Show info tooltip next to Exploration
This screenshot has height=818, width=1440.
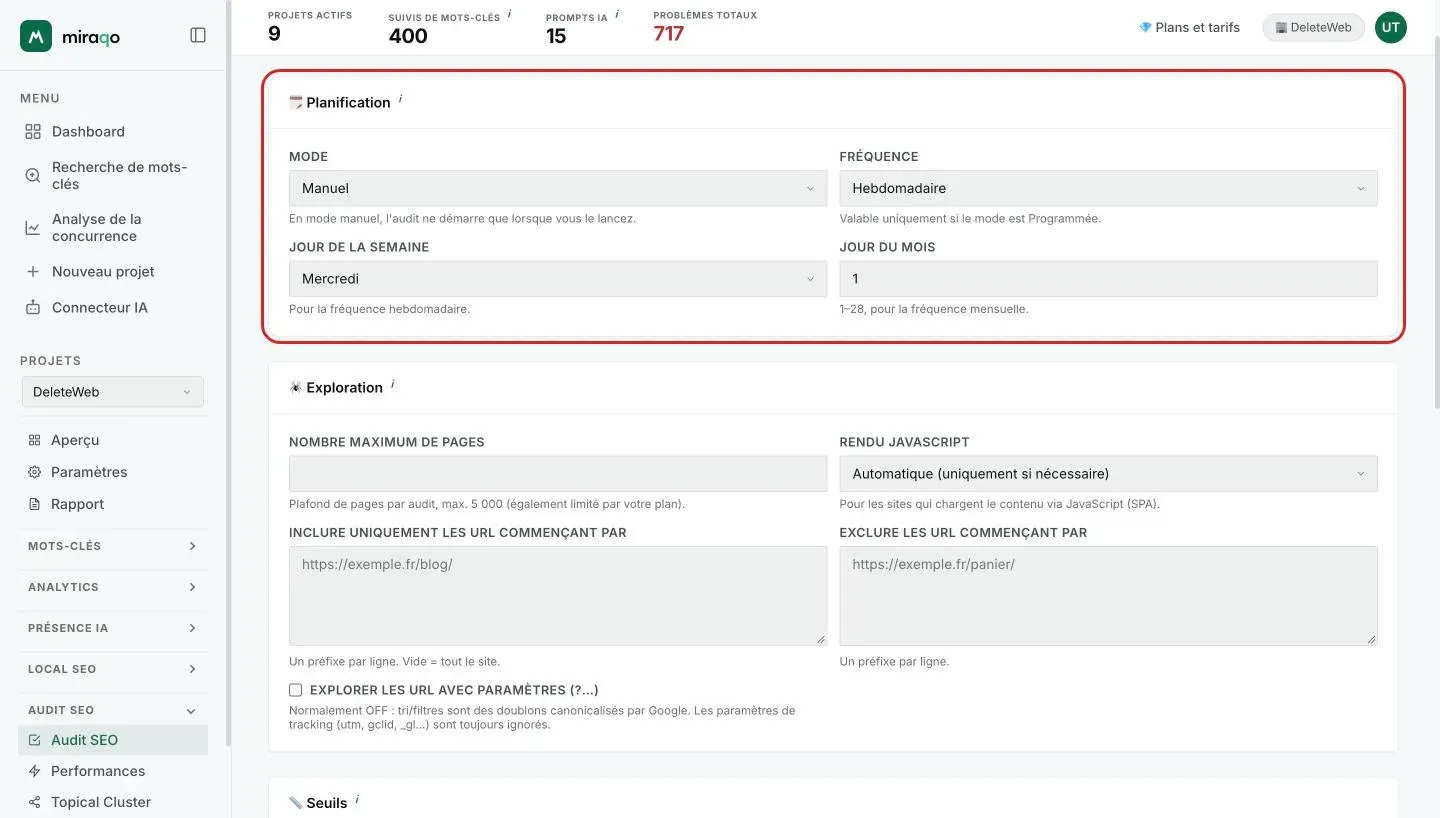[x=392, y=384]
